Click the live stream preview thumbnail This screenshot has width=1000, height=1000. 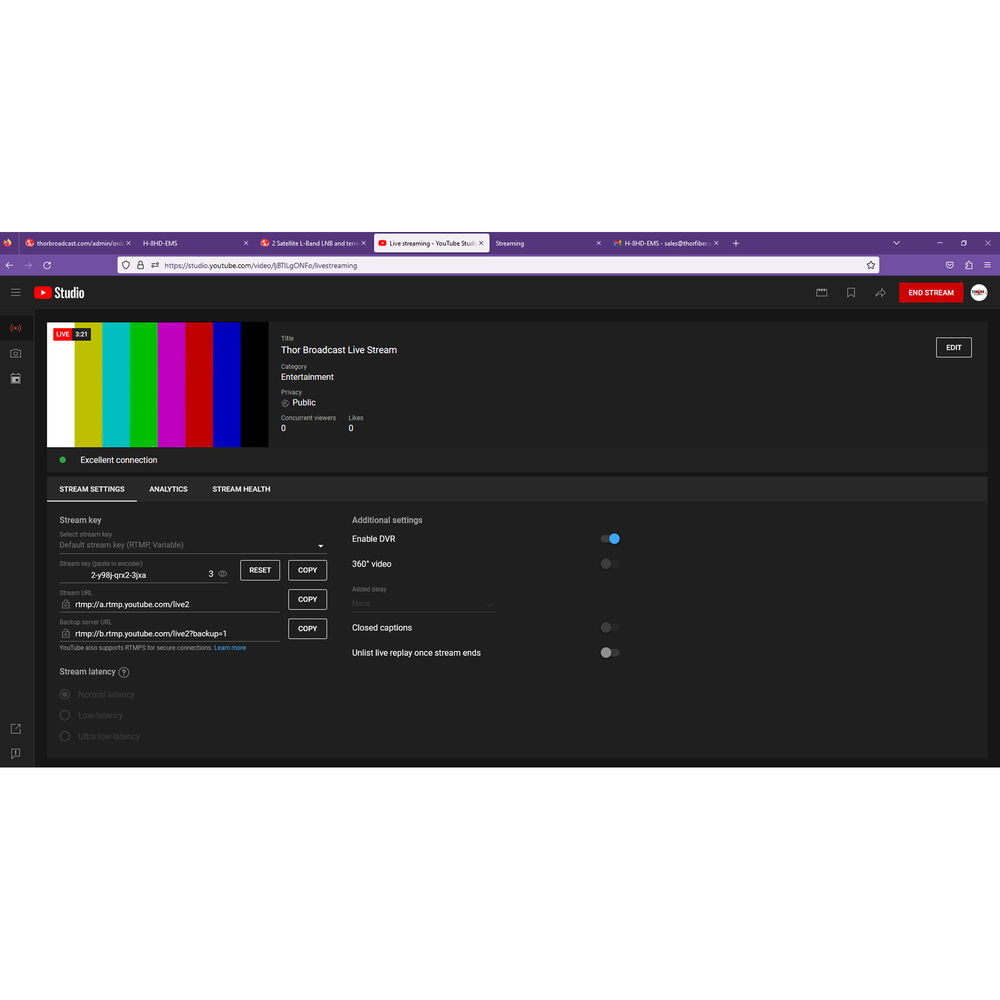coord(157,384)
